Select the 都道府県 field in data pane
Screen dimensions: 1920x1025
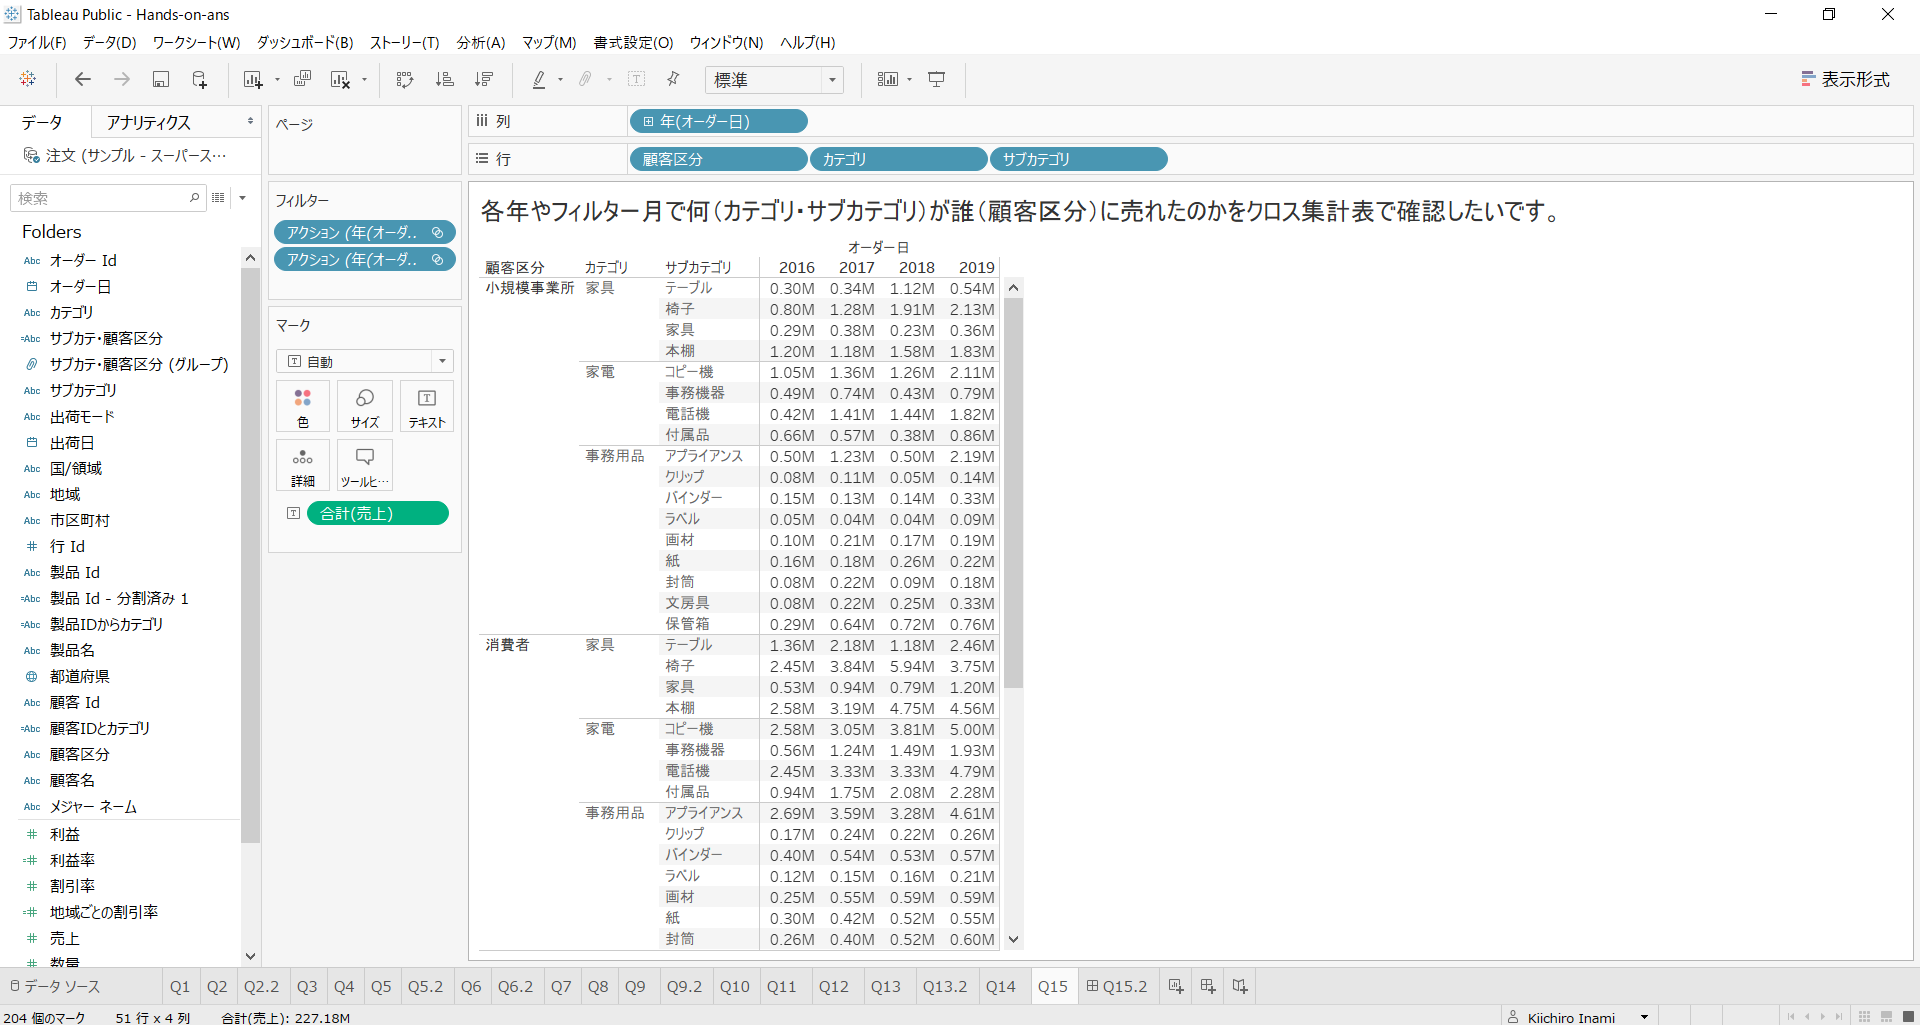click(80, 676)
